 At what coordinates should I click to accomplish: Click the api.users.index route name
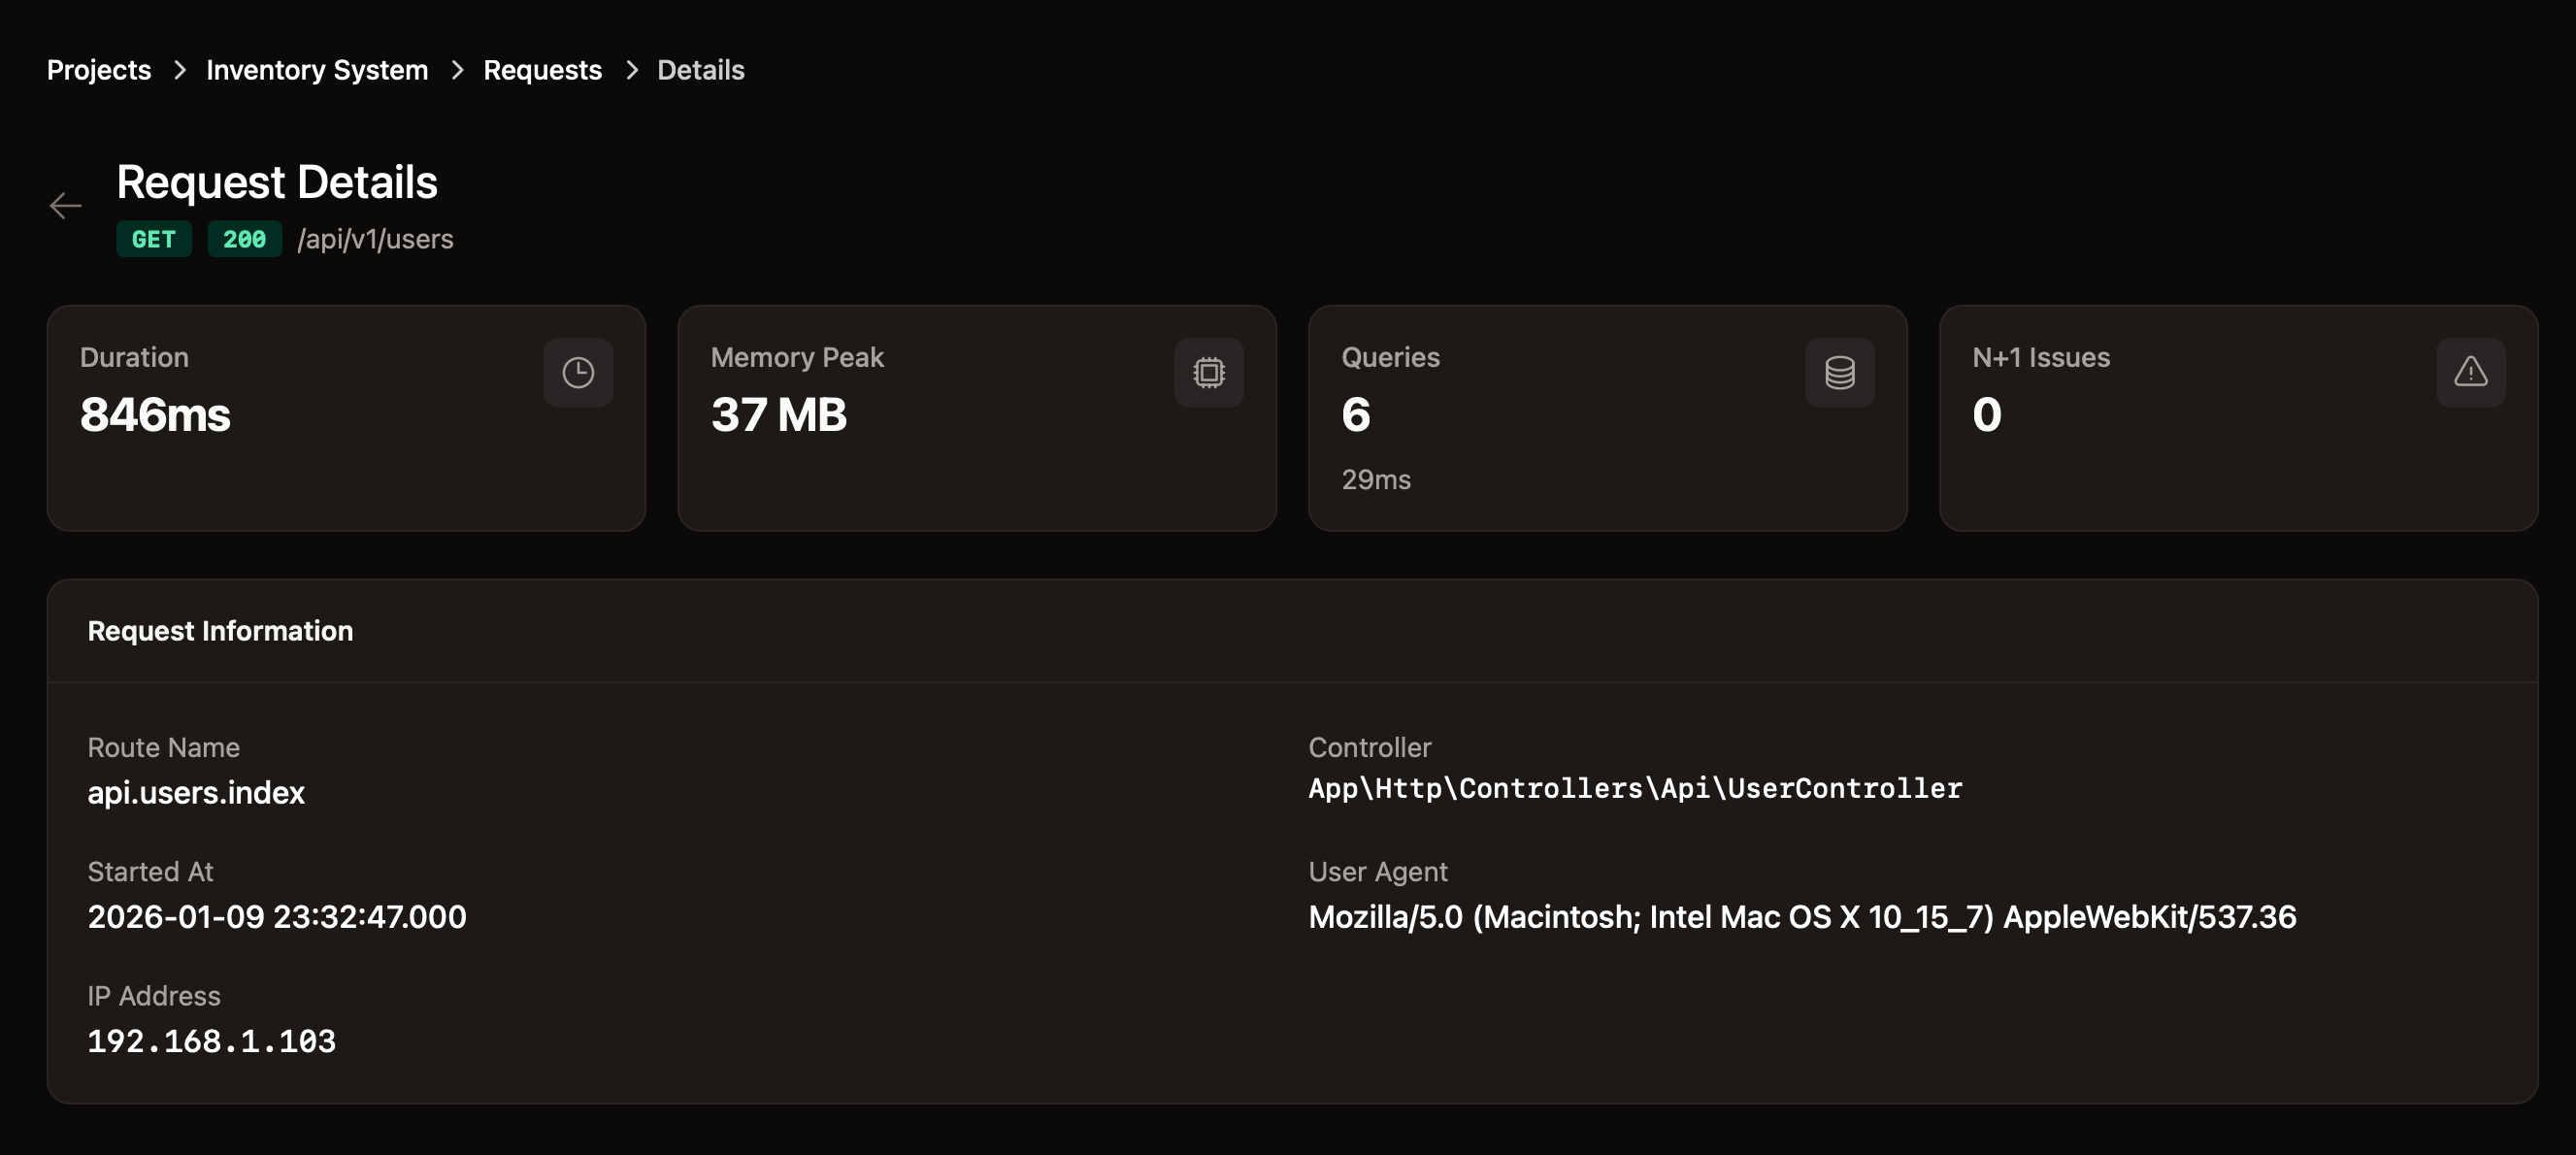click(196, 793)
